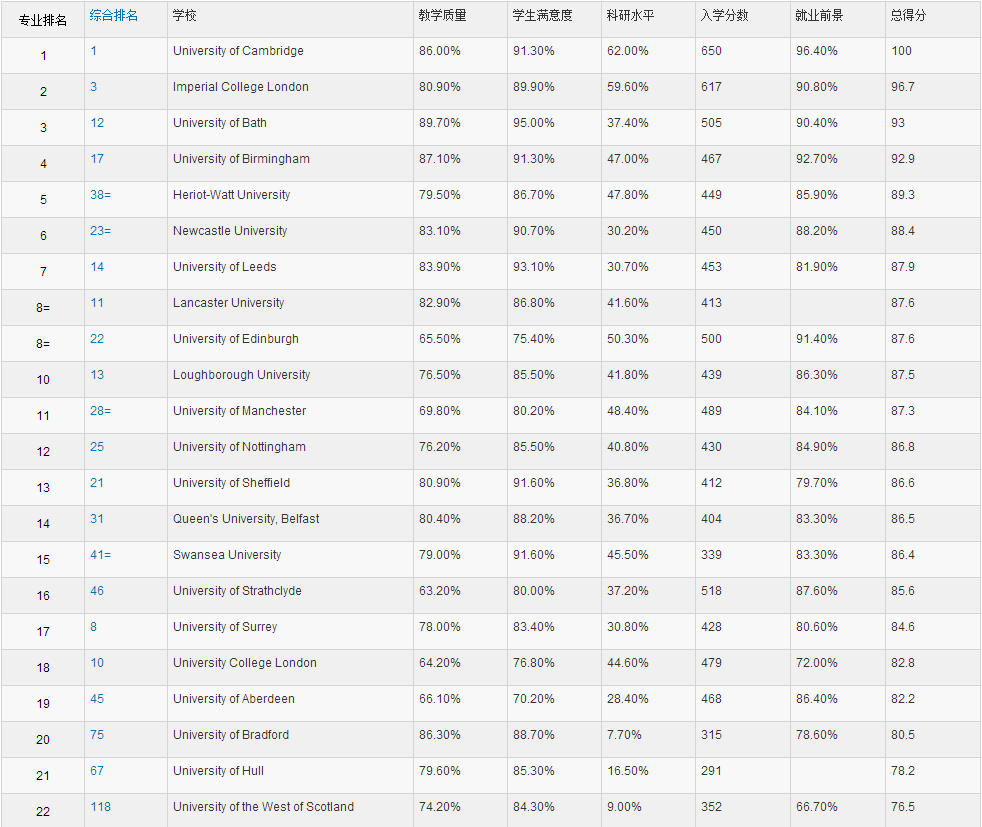This screenshot has width=982, height=827.
Task: Click overall rank 3 in Imperial College row
Action: pyautogui.click(x=94, y=87)
